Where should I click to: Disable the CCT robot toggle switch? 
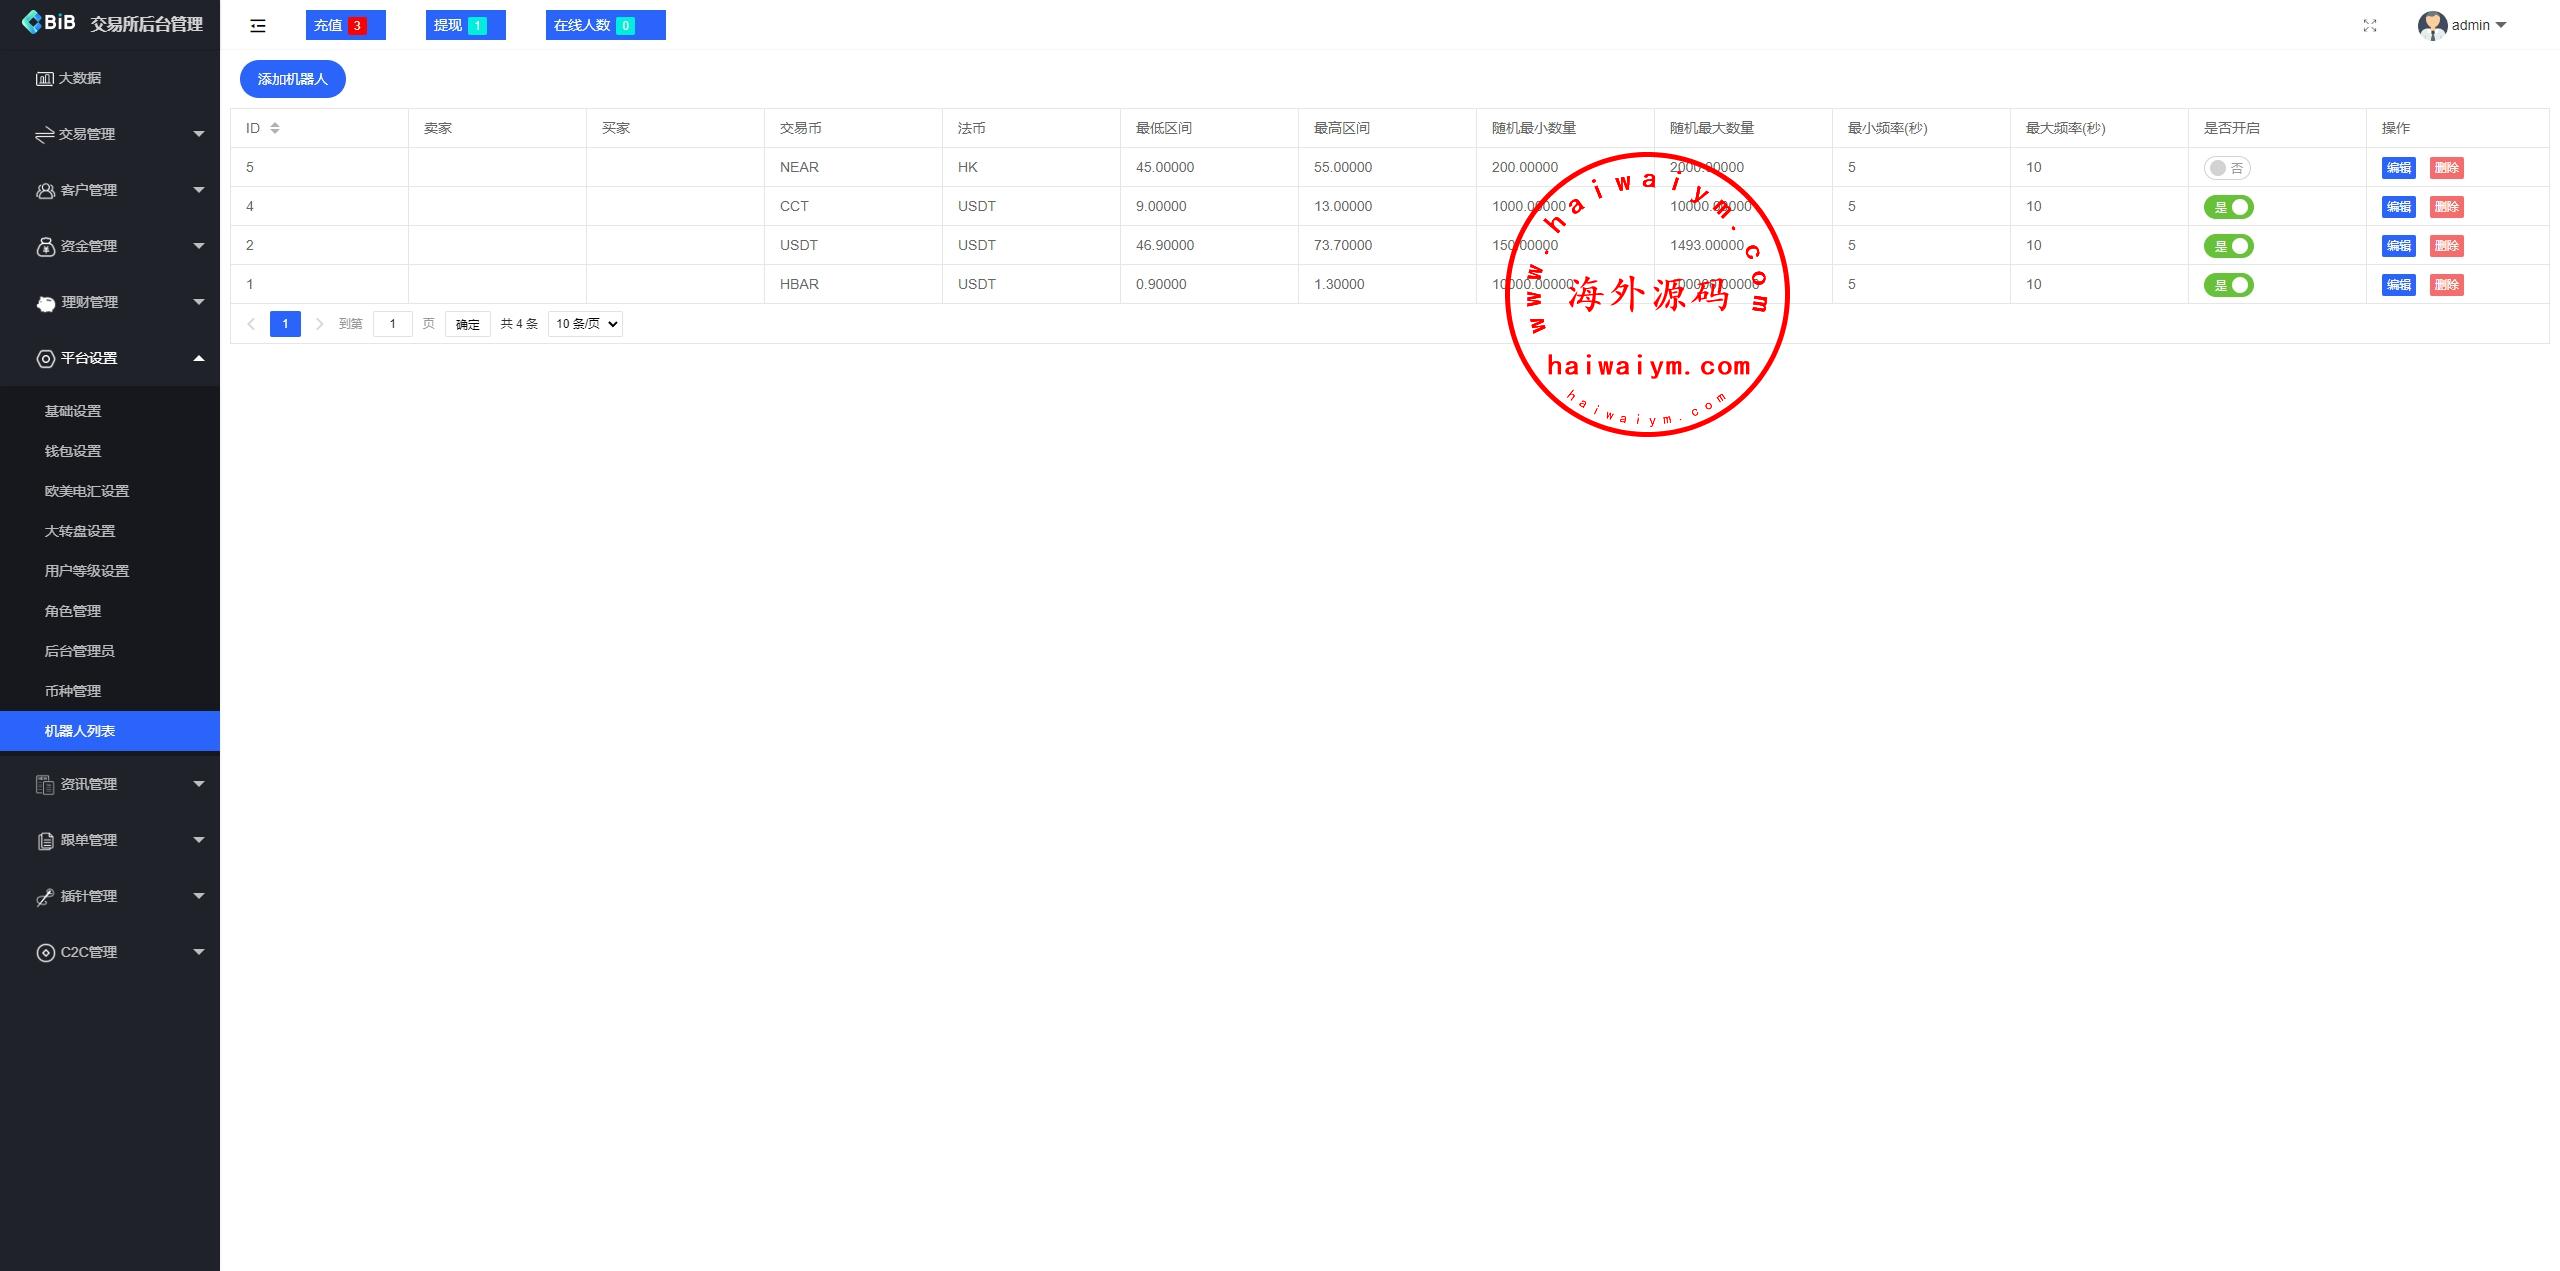(2228, 207)
